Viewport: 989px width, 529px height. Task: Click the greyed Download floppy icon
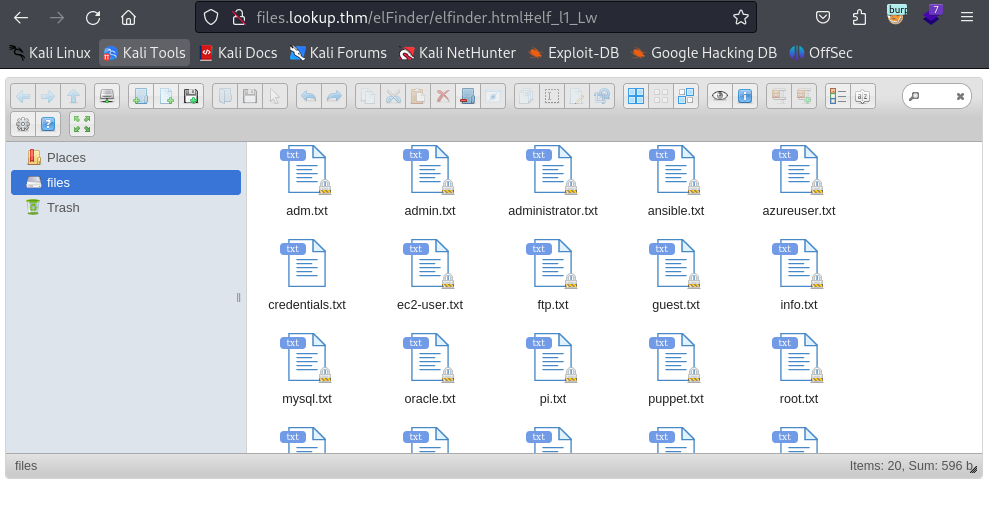pos(250,96)
